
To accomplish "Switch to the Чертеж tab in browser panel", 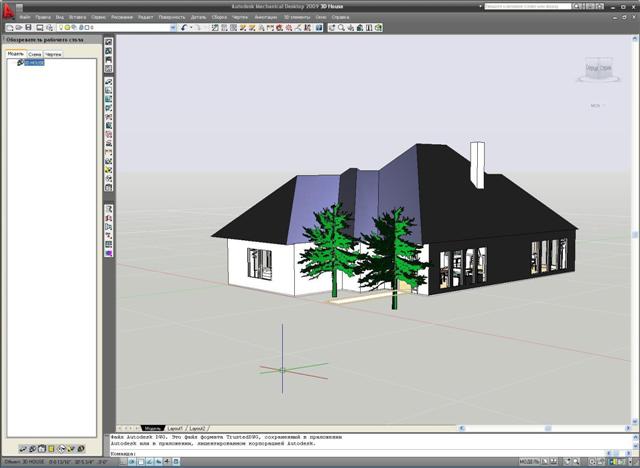I will pos(53,54).
